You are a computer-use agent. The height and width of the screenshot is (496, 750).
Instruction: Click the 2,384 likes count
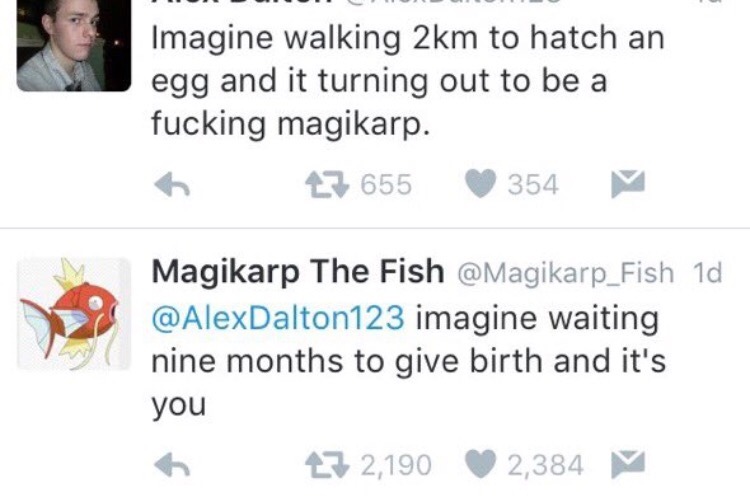point(545,464)
